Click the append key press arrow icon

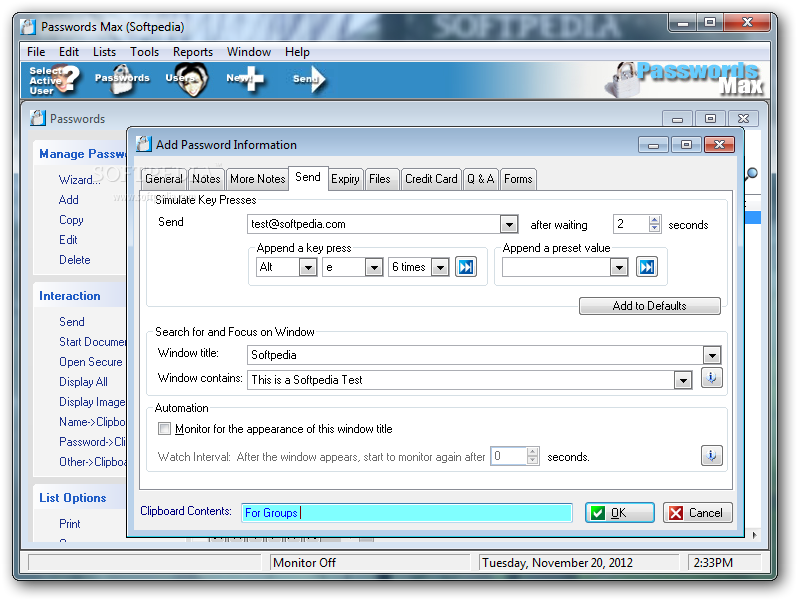pos(466,267)
